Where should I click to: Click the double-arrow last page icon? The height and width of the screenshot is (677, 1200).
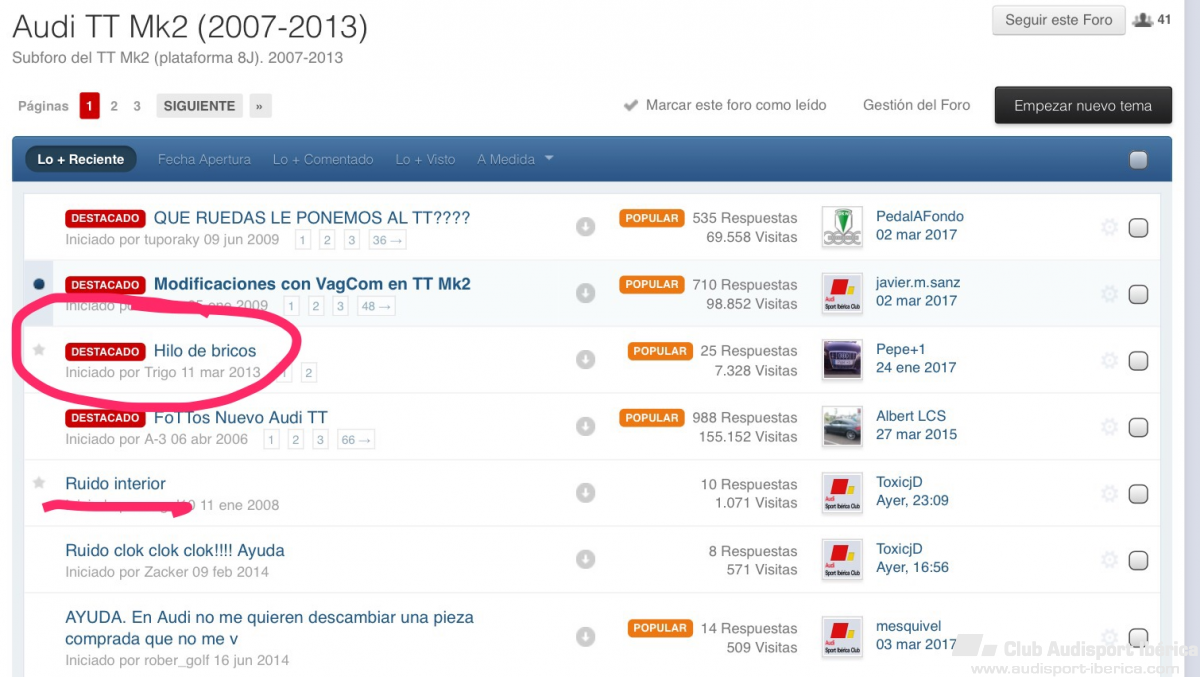click(259, 106)
